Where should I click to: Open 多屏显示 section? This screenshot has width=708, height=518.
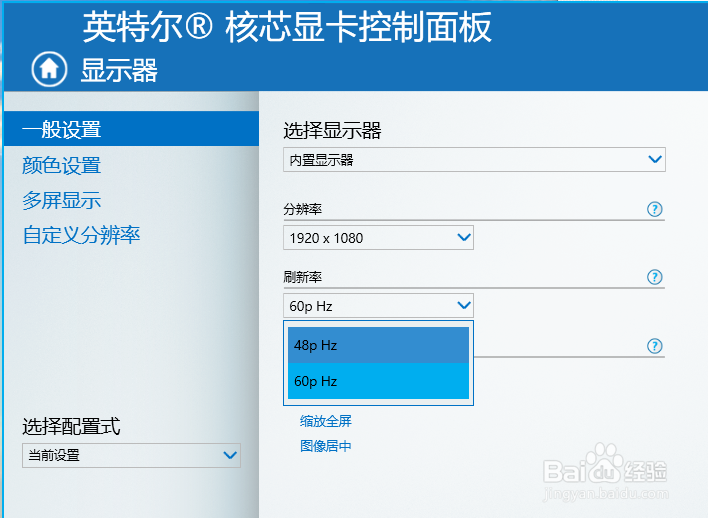pos(61,200)
